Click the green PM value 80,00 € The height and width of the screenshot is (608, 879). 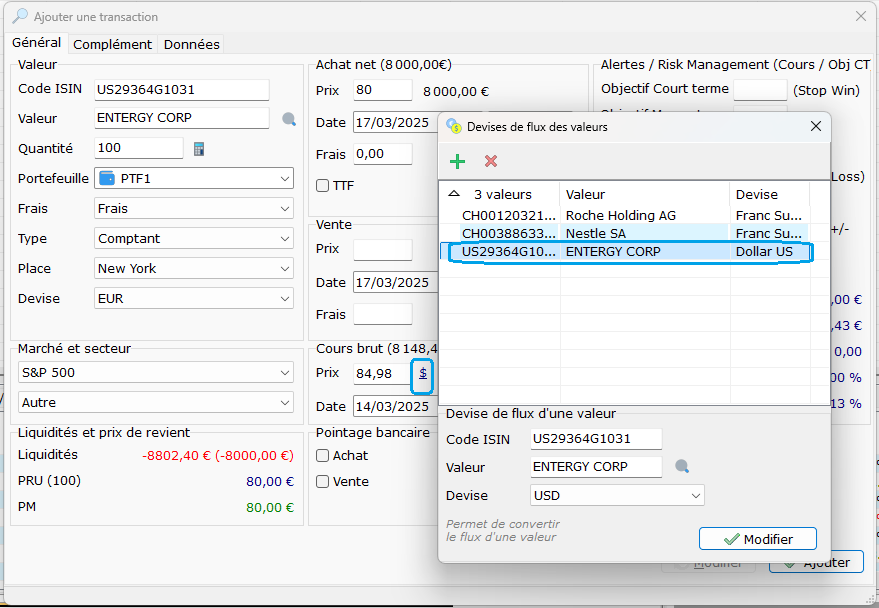[270, 508]
